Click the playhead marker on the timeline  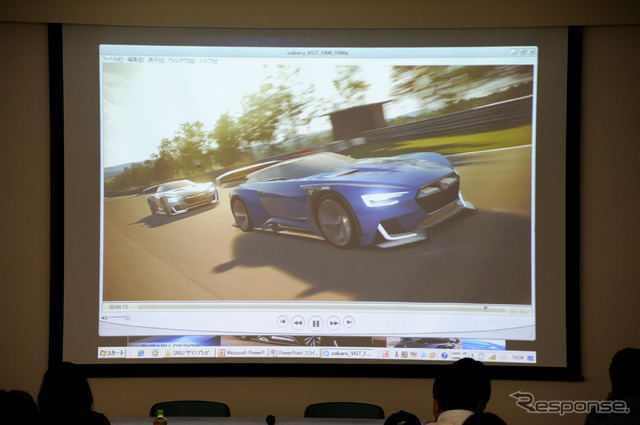[x=485, y=308]
